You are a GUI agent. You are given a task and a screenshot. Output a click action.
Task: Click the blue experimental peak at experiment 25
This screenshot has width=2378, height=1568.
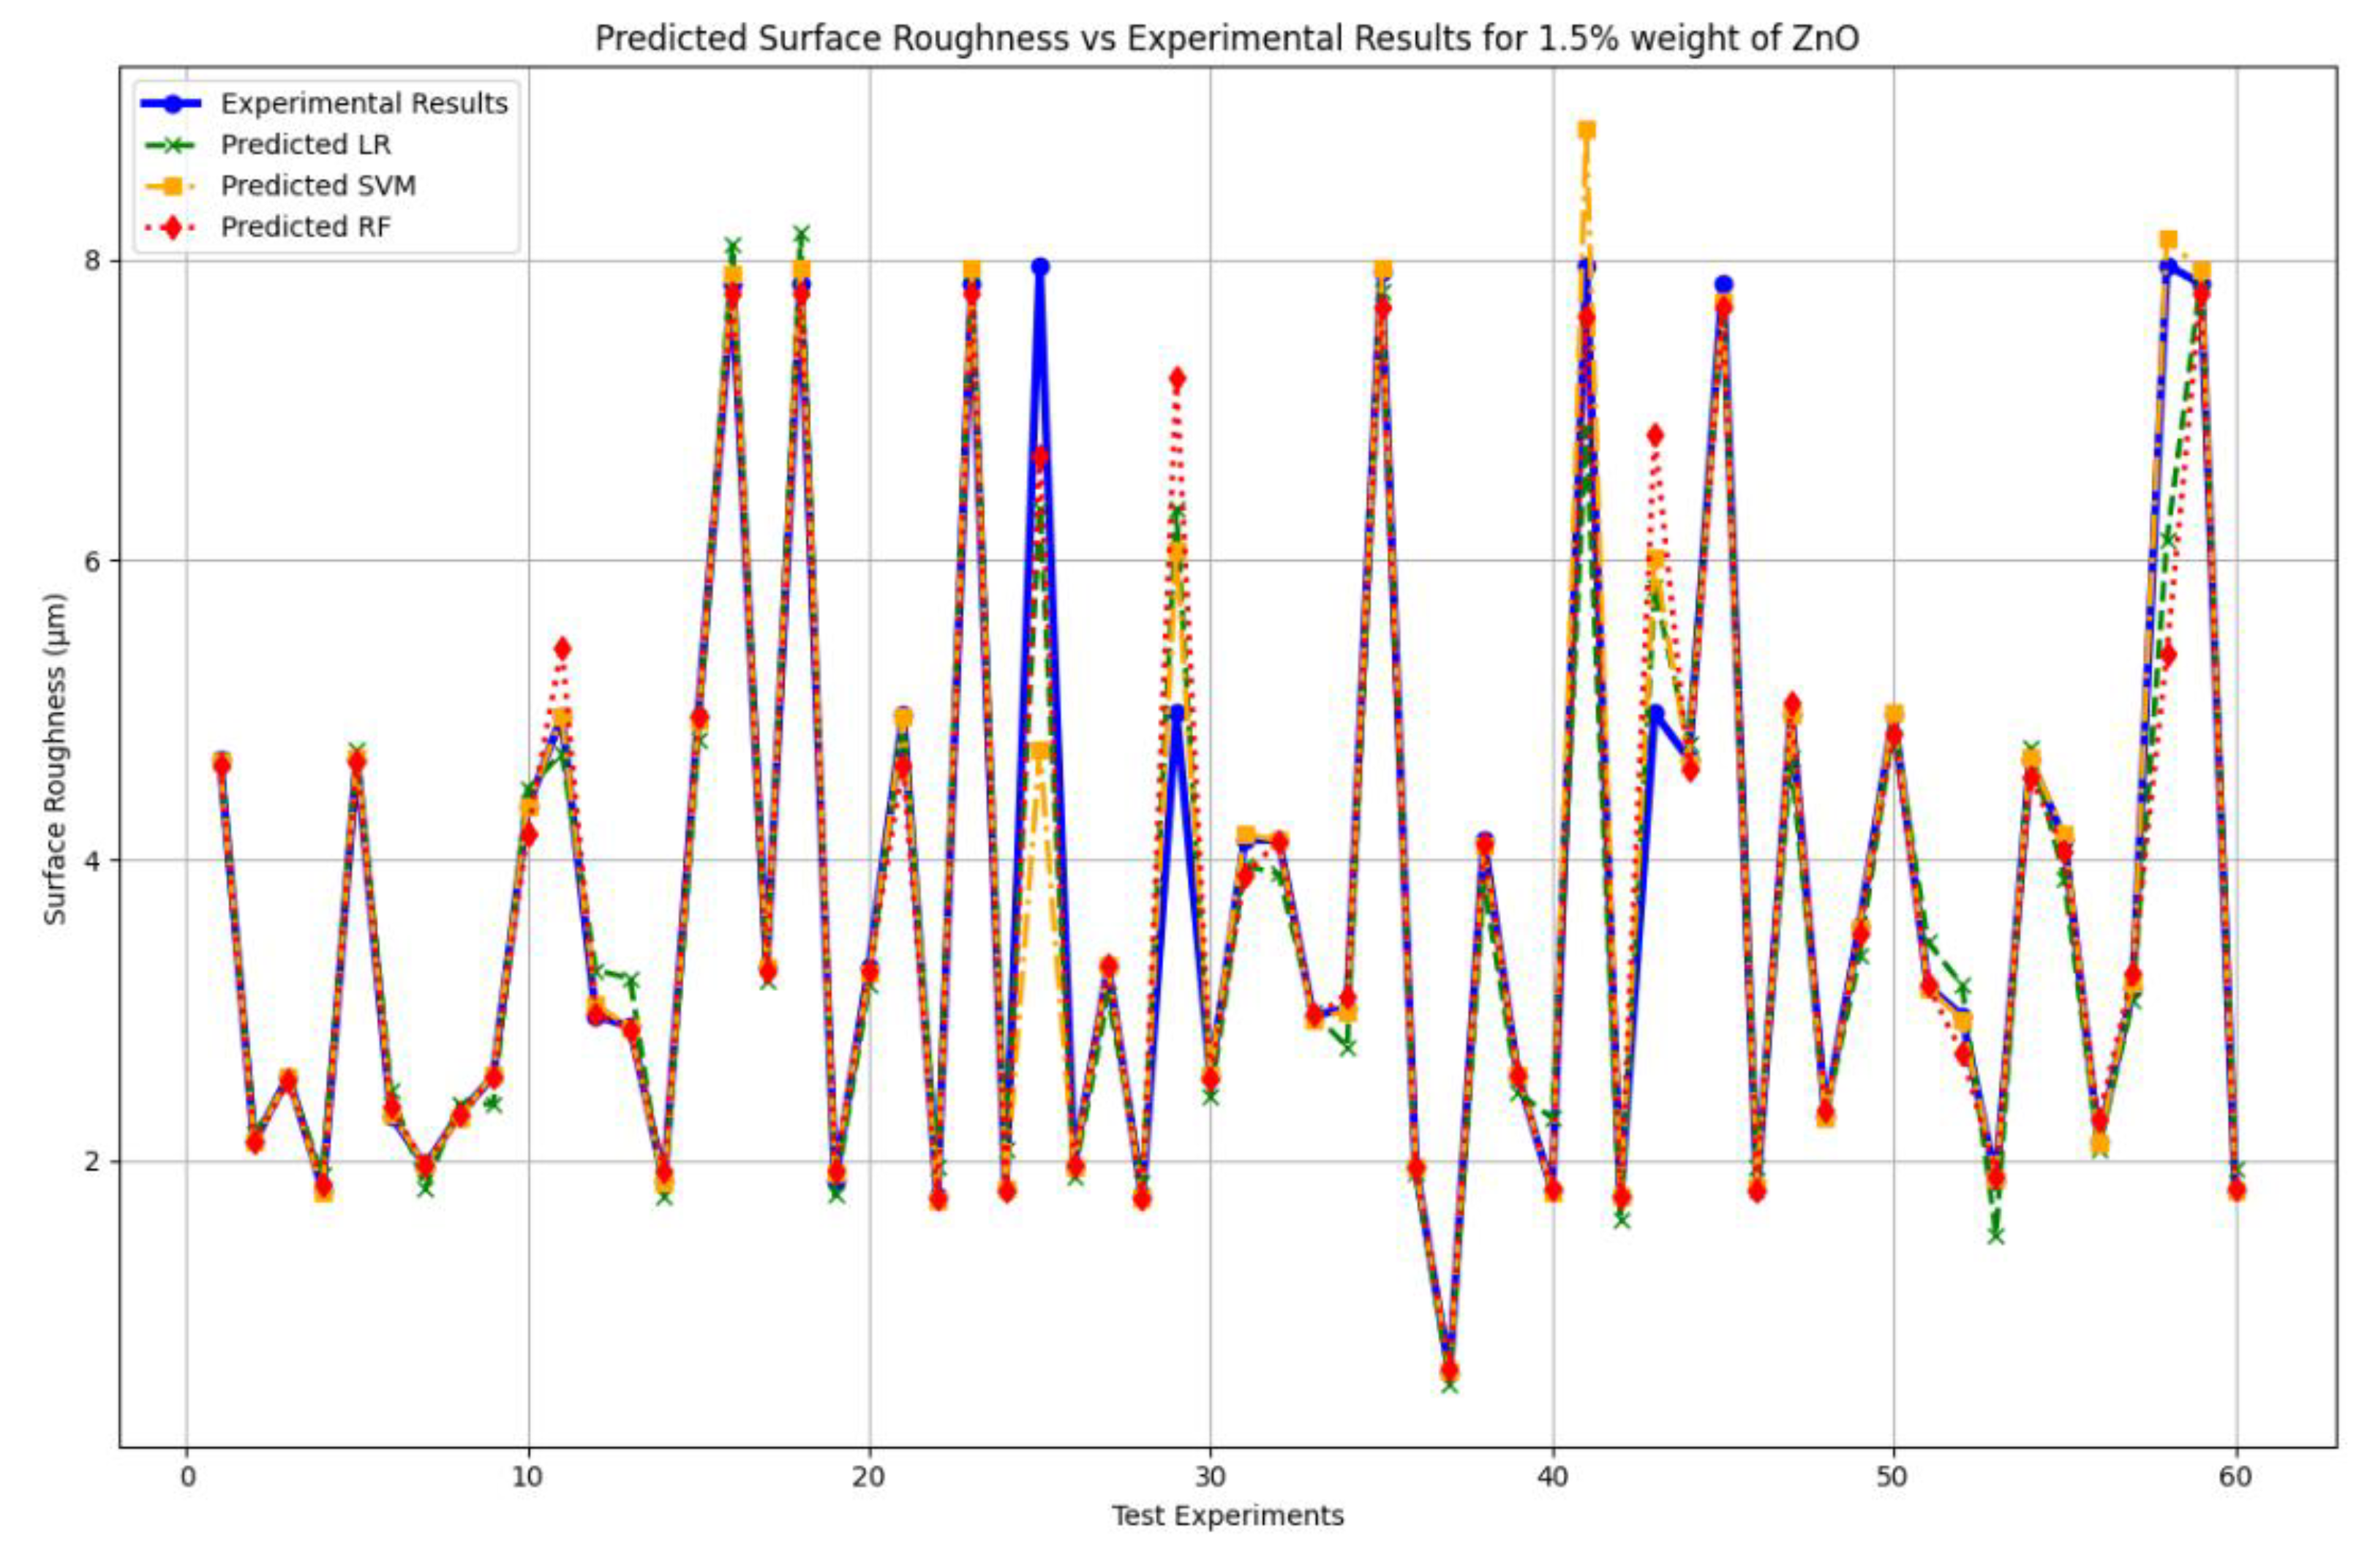[1040, 267]
